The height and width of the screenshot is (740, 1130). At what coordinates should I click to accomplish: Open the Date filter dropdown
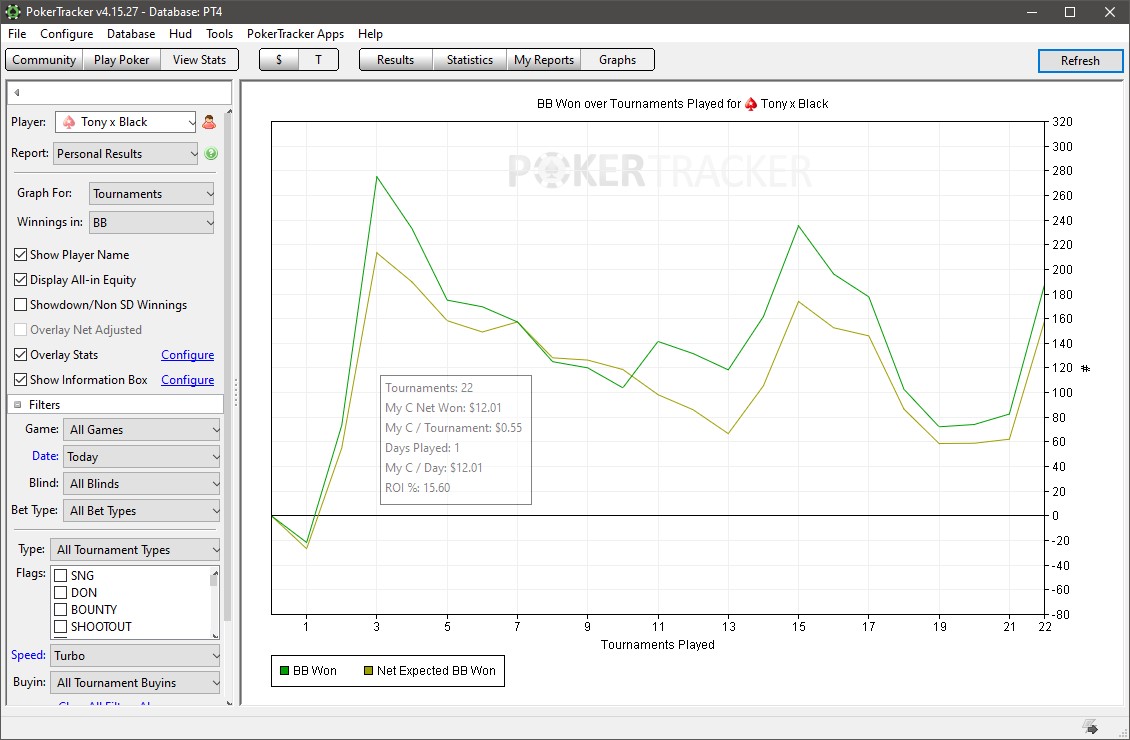coord(140,457)
